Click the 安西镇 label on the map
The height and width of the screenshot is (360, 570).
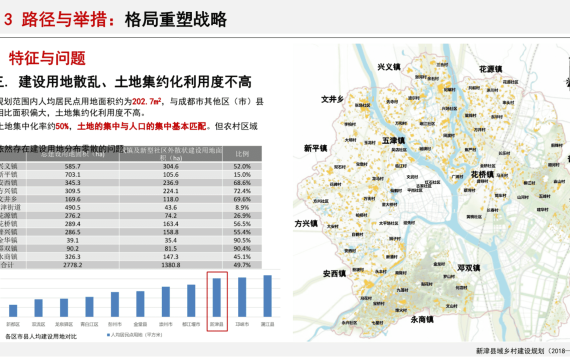coord(334,273)
